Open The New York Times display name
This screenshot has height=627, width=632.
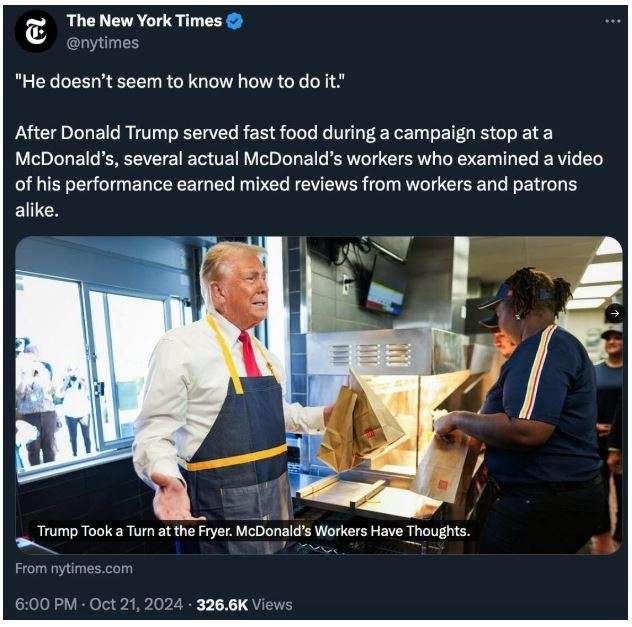[144, 21]
